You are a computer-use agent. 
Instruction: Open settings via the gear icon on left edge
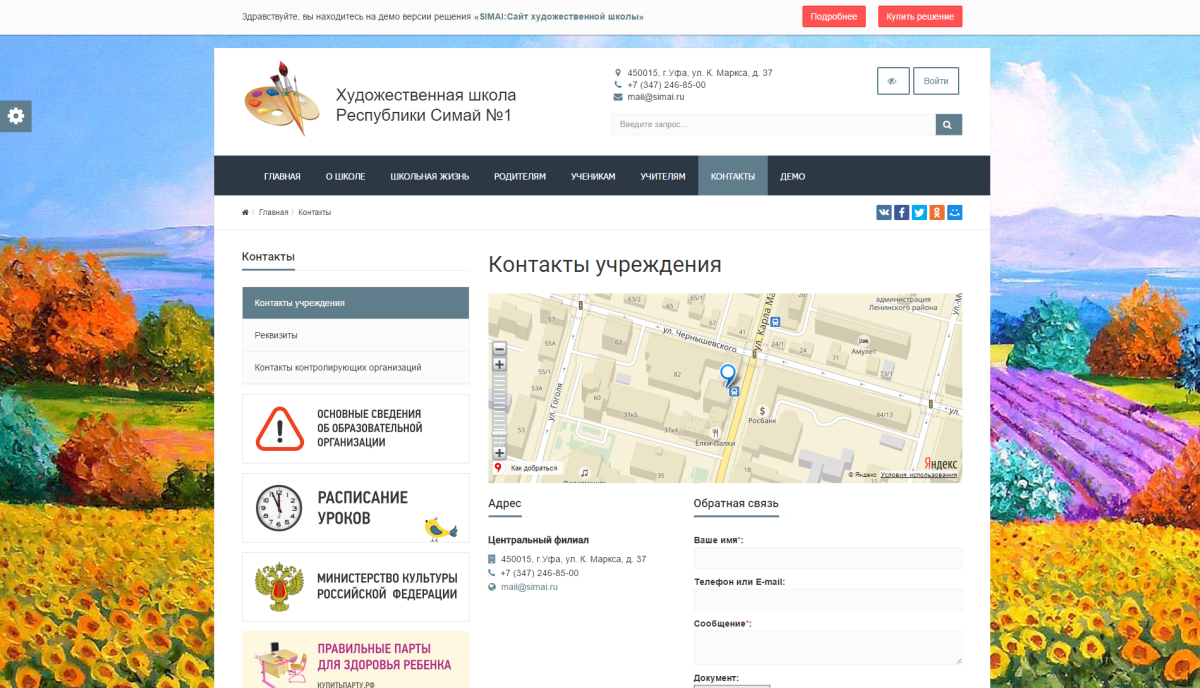(16, 116)
